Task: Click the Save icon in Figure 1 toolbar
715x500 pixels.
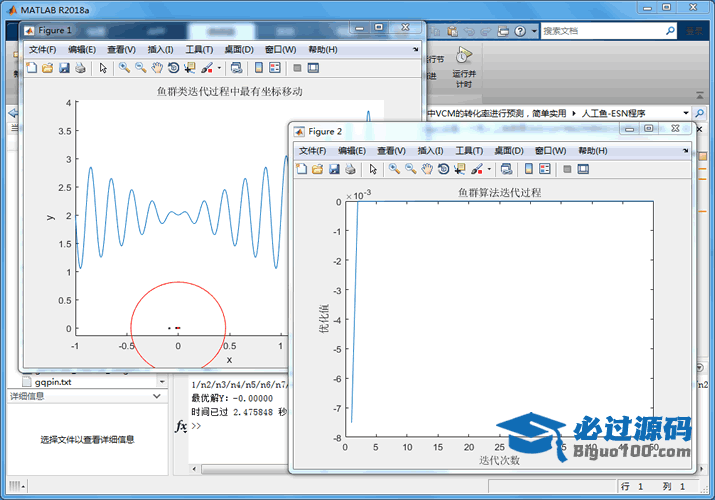Action: click(x=64, y=68)
